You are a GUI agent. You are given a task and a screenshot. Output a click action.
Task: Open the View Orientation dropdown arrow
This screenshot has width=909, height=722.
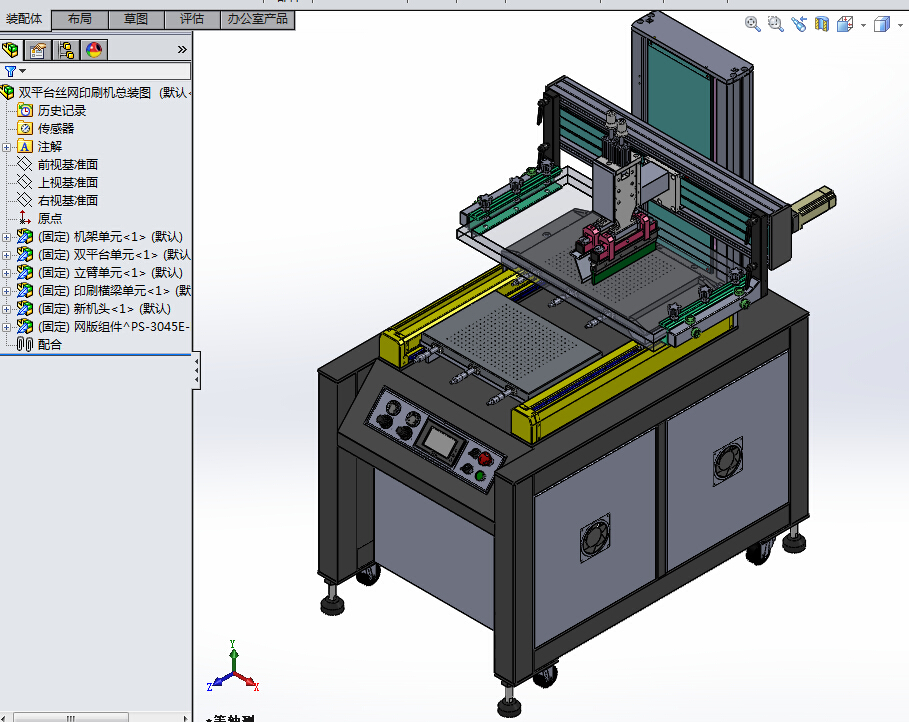click(x=863, y=25)
